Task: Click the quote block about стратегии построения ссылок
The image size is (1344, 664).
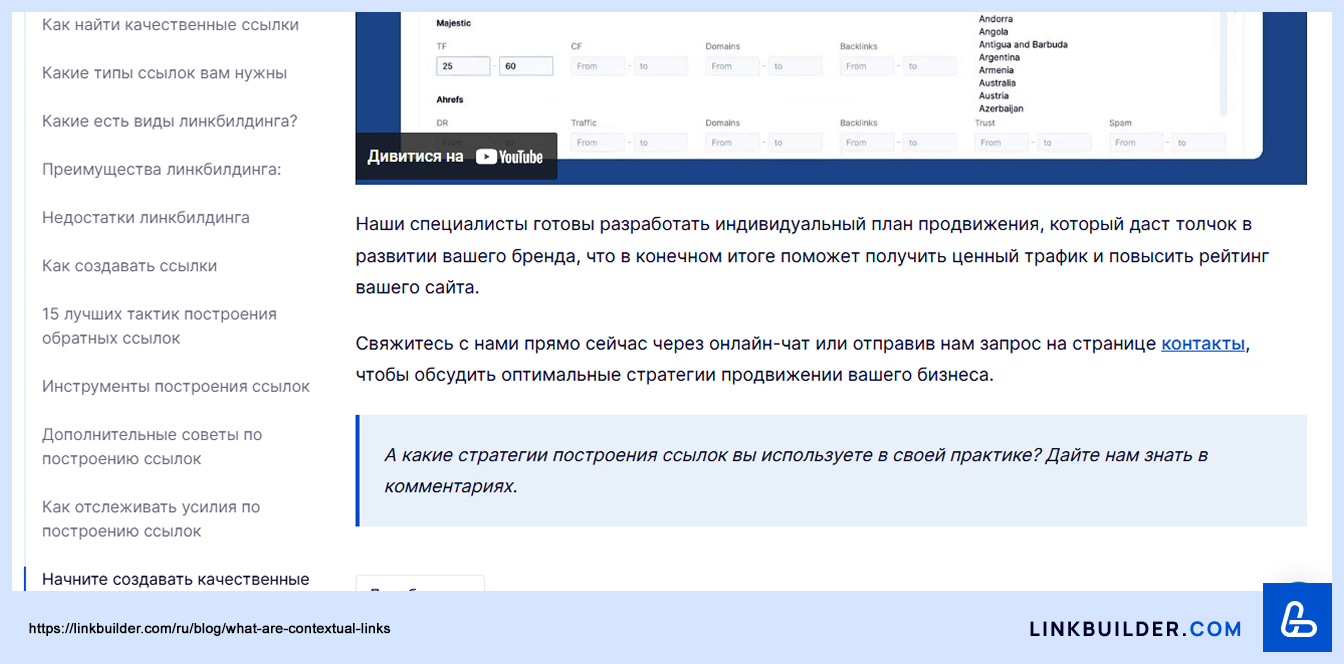Action: click(x=831, y=470)
